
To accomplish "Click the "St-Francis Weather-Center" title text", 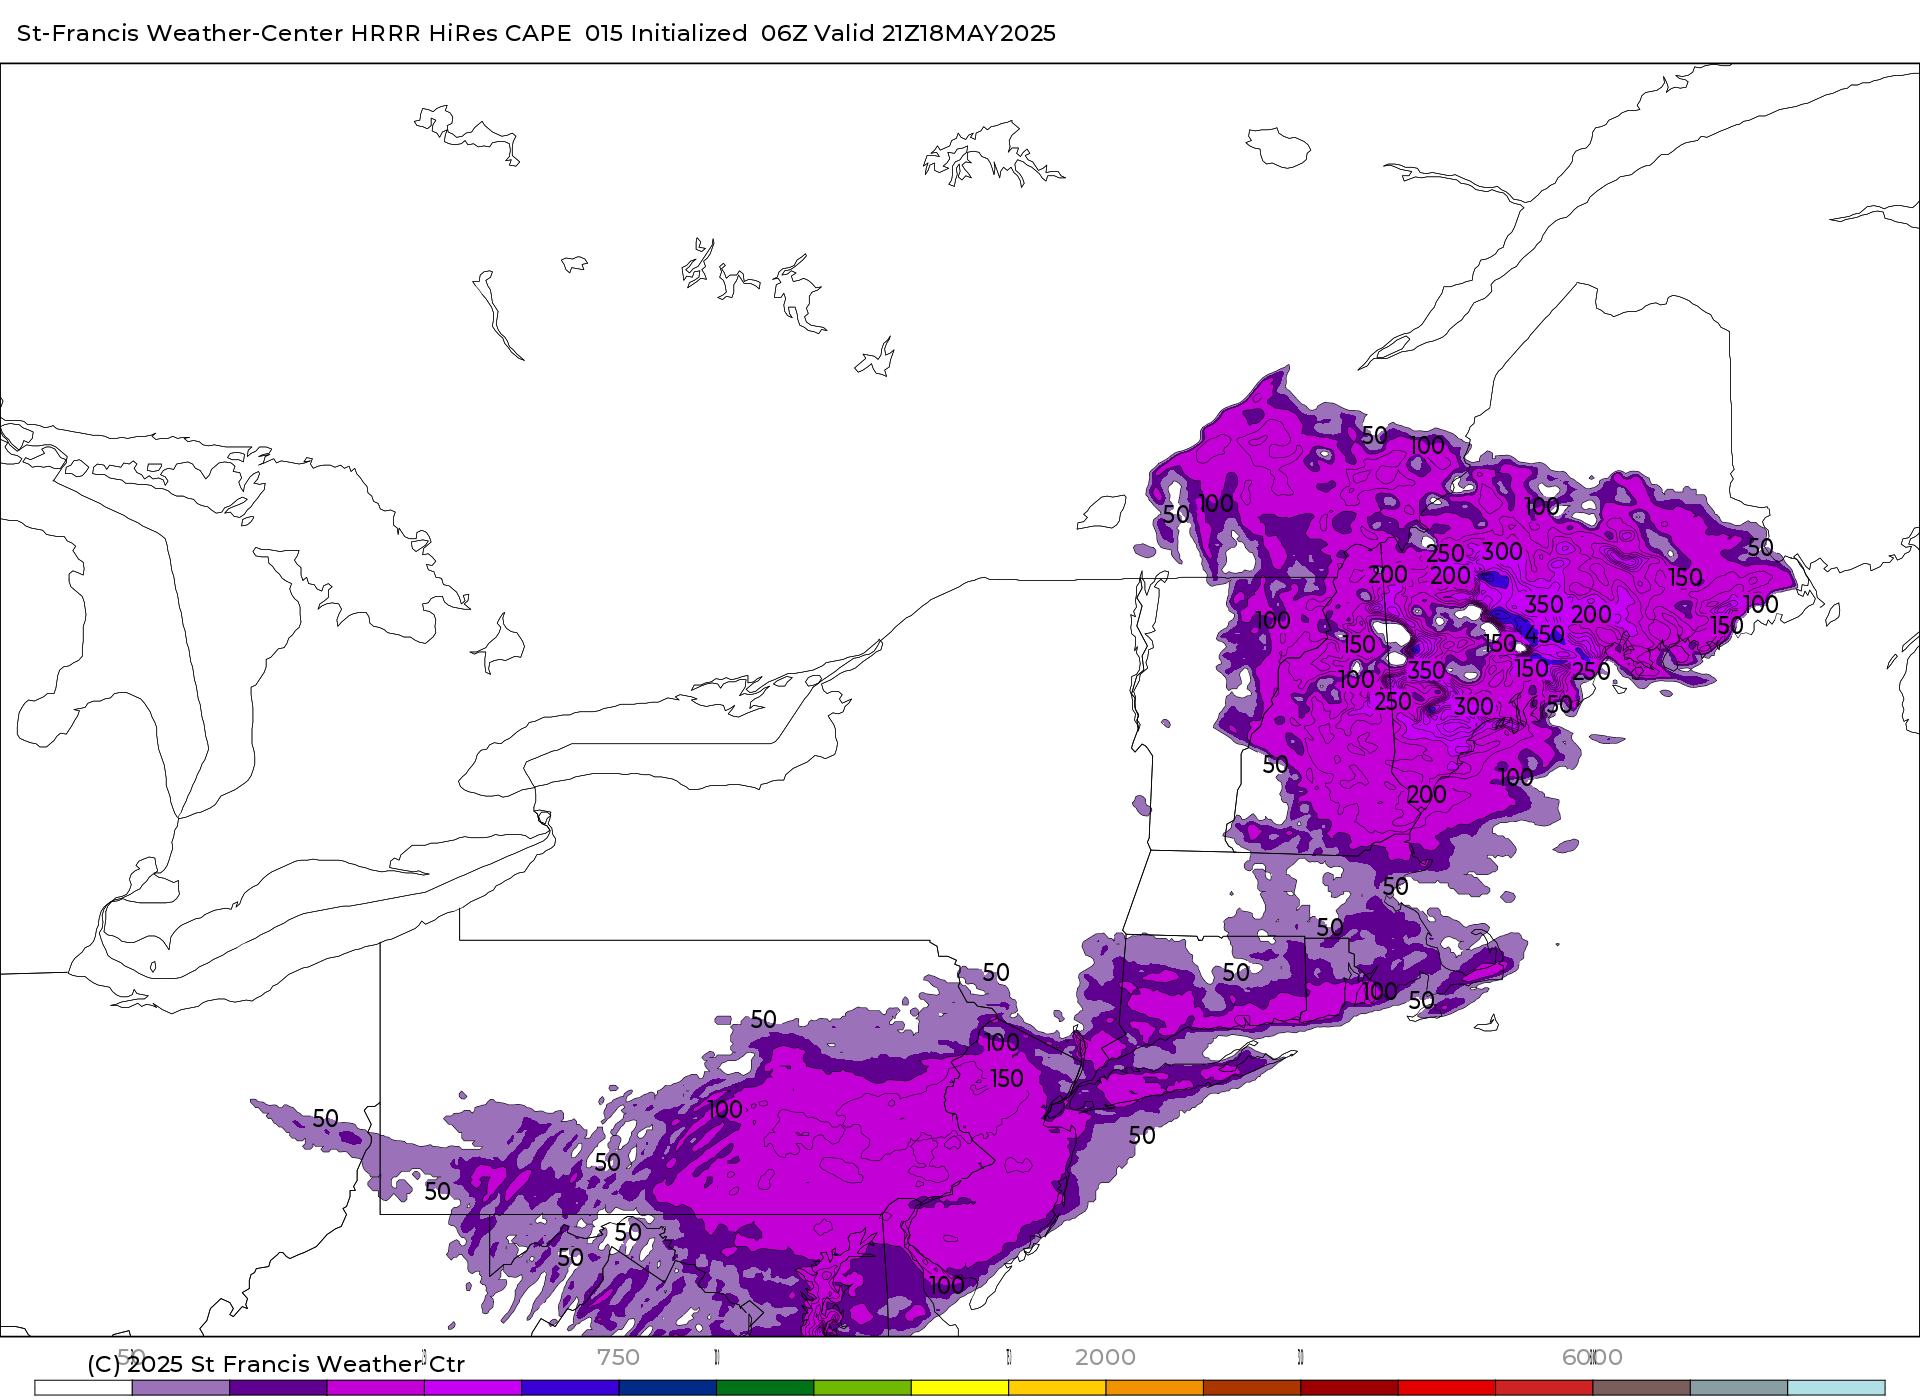I will pyautogui.click(x=181, y=33).
